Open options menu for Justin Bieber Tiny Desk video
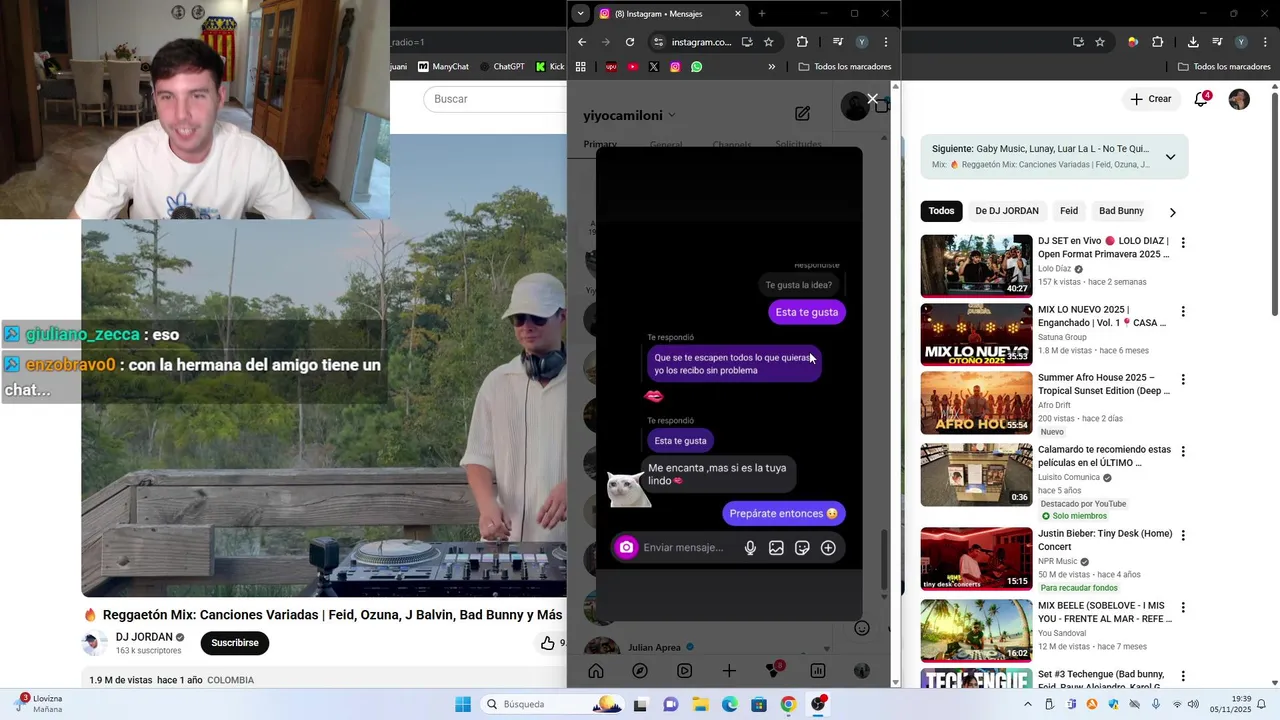This screenshot has height=720, width=1280. pyautogui.click(x=1183, y=536)
